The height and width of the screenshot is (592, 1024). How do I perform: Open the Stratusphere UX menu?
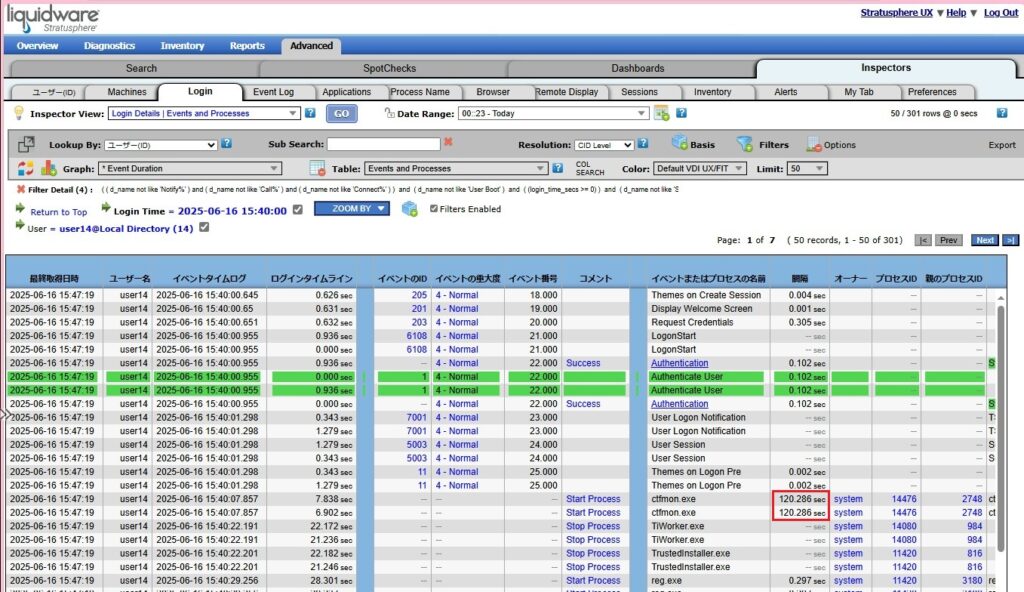click(896, 12)
